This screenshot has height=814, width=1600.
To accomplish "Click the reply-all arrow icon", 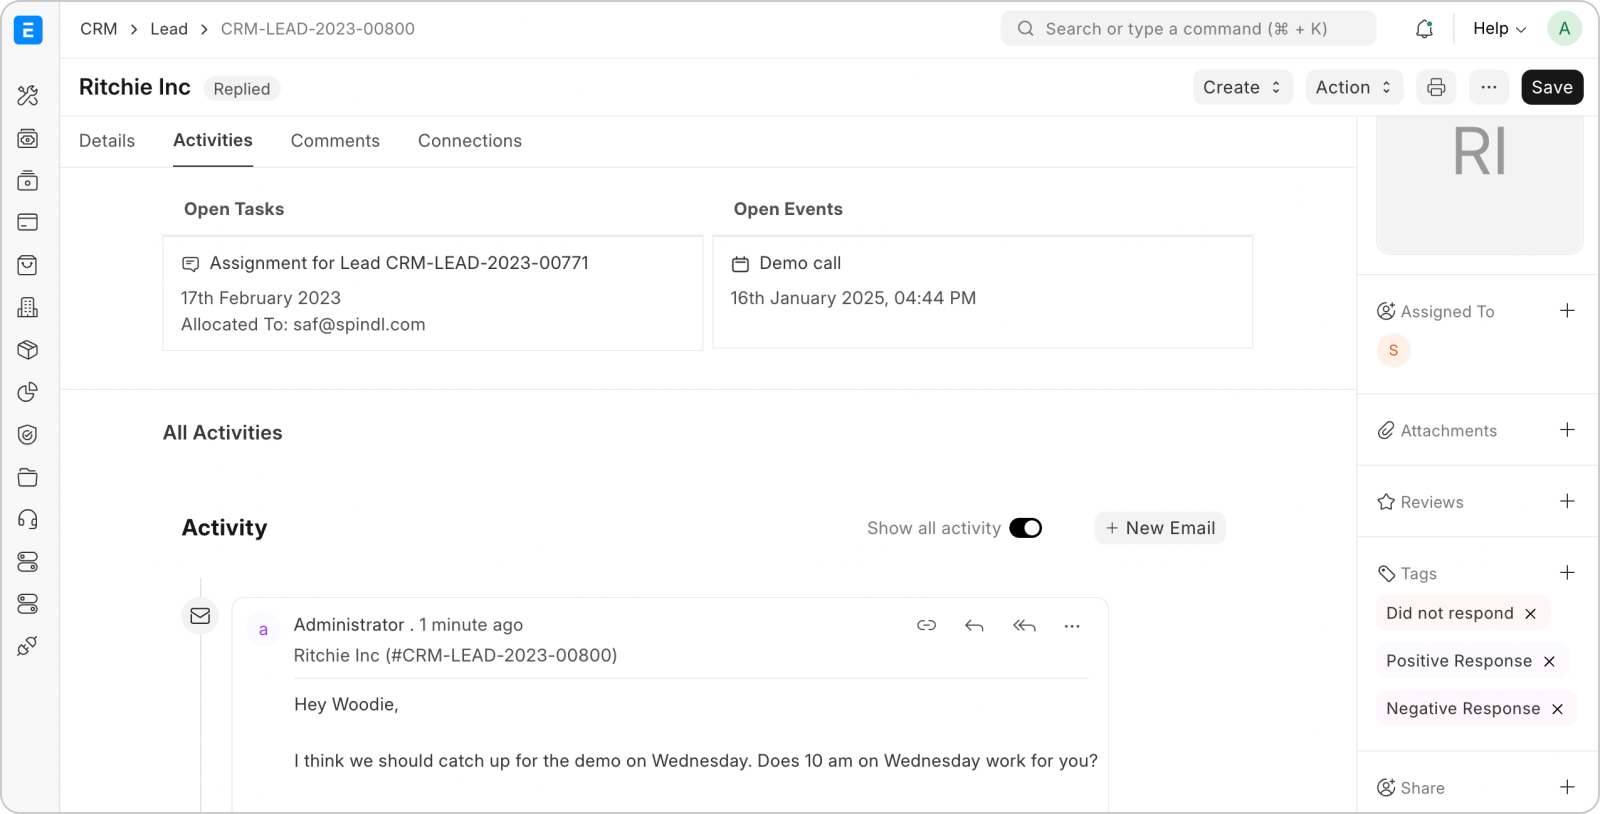I will click(1024, 626).
